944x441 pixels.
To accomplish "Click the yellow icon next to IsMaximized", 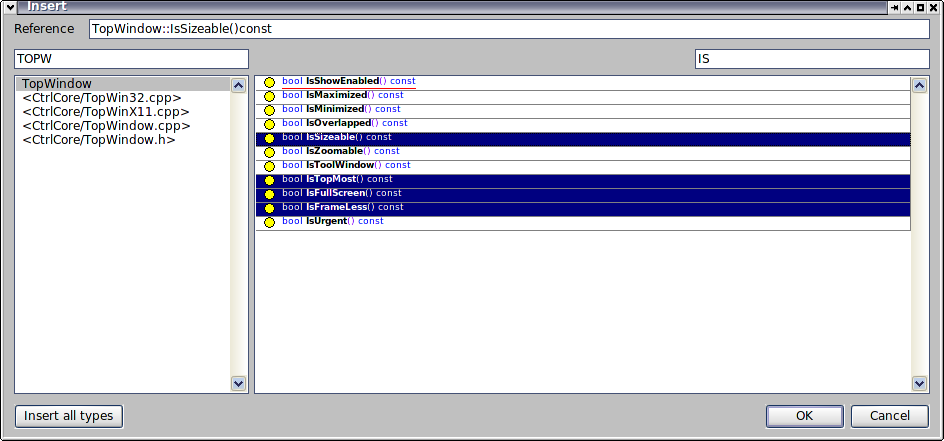I will (269, 96).
